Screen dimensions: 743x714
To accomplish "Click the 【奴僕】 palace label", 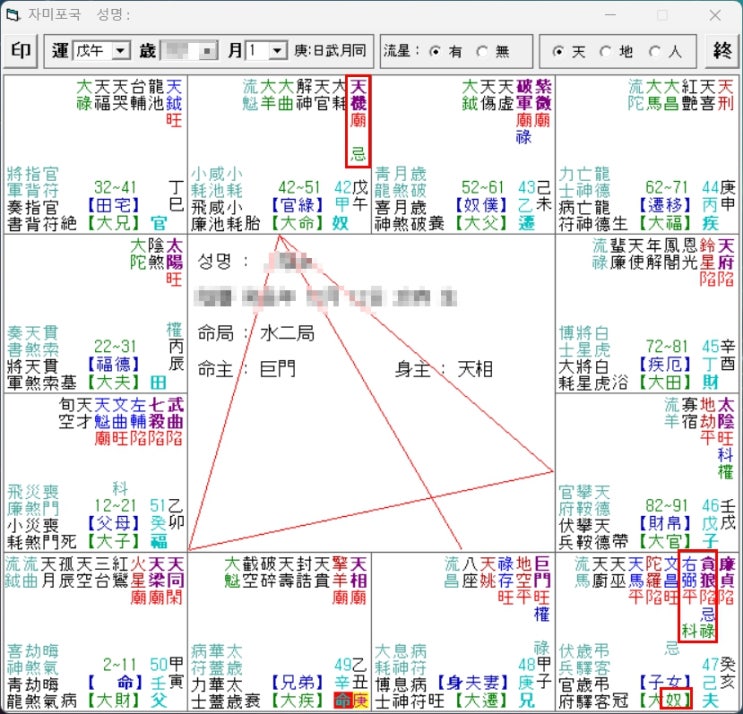I will (481, 206).
